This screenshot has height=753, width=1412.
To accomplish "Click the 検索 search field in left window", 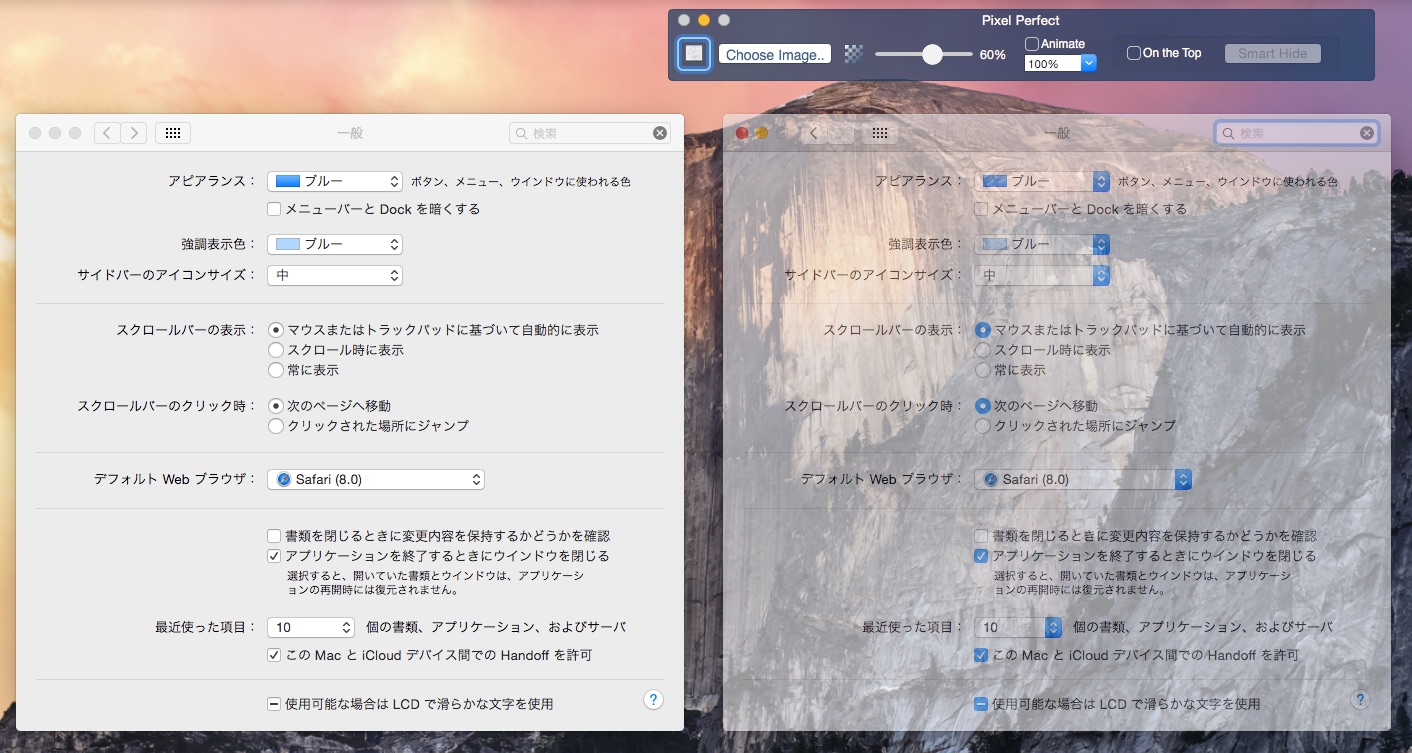I will pyautogui.click(x=590, y=133).
